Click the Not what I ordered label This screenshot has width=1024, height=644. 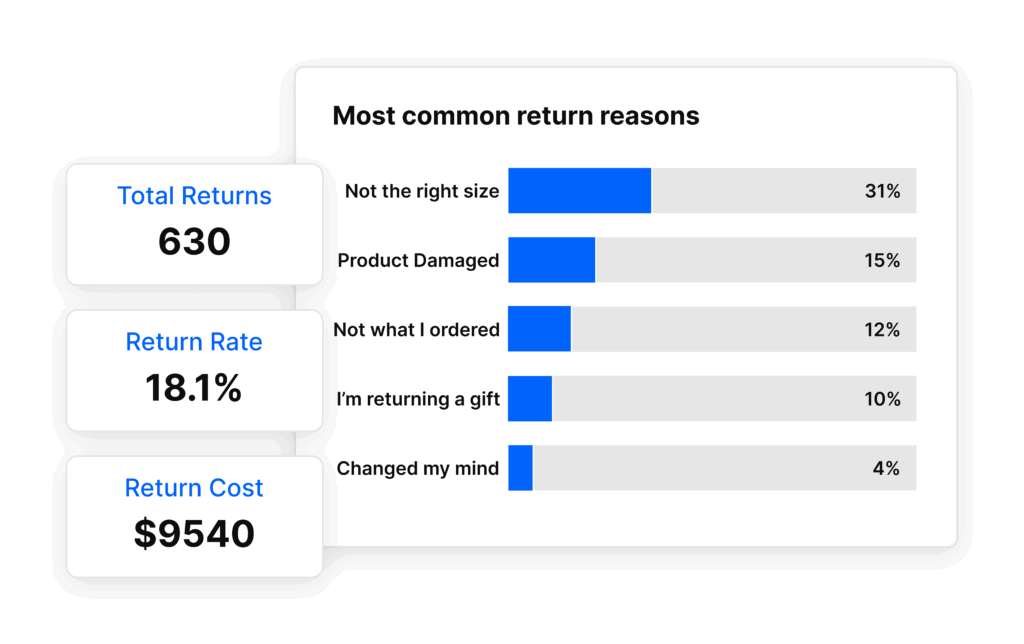(417, 330)
